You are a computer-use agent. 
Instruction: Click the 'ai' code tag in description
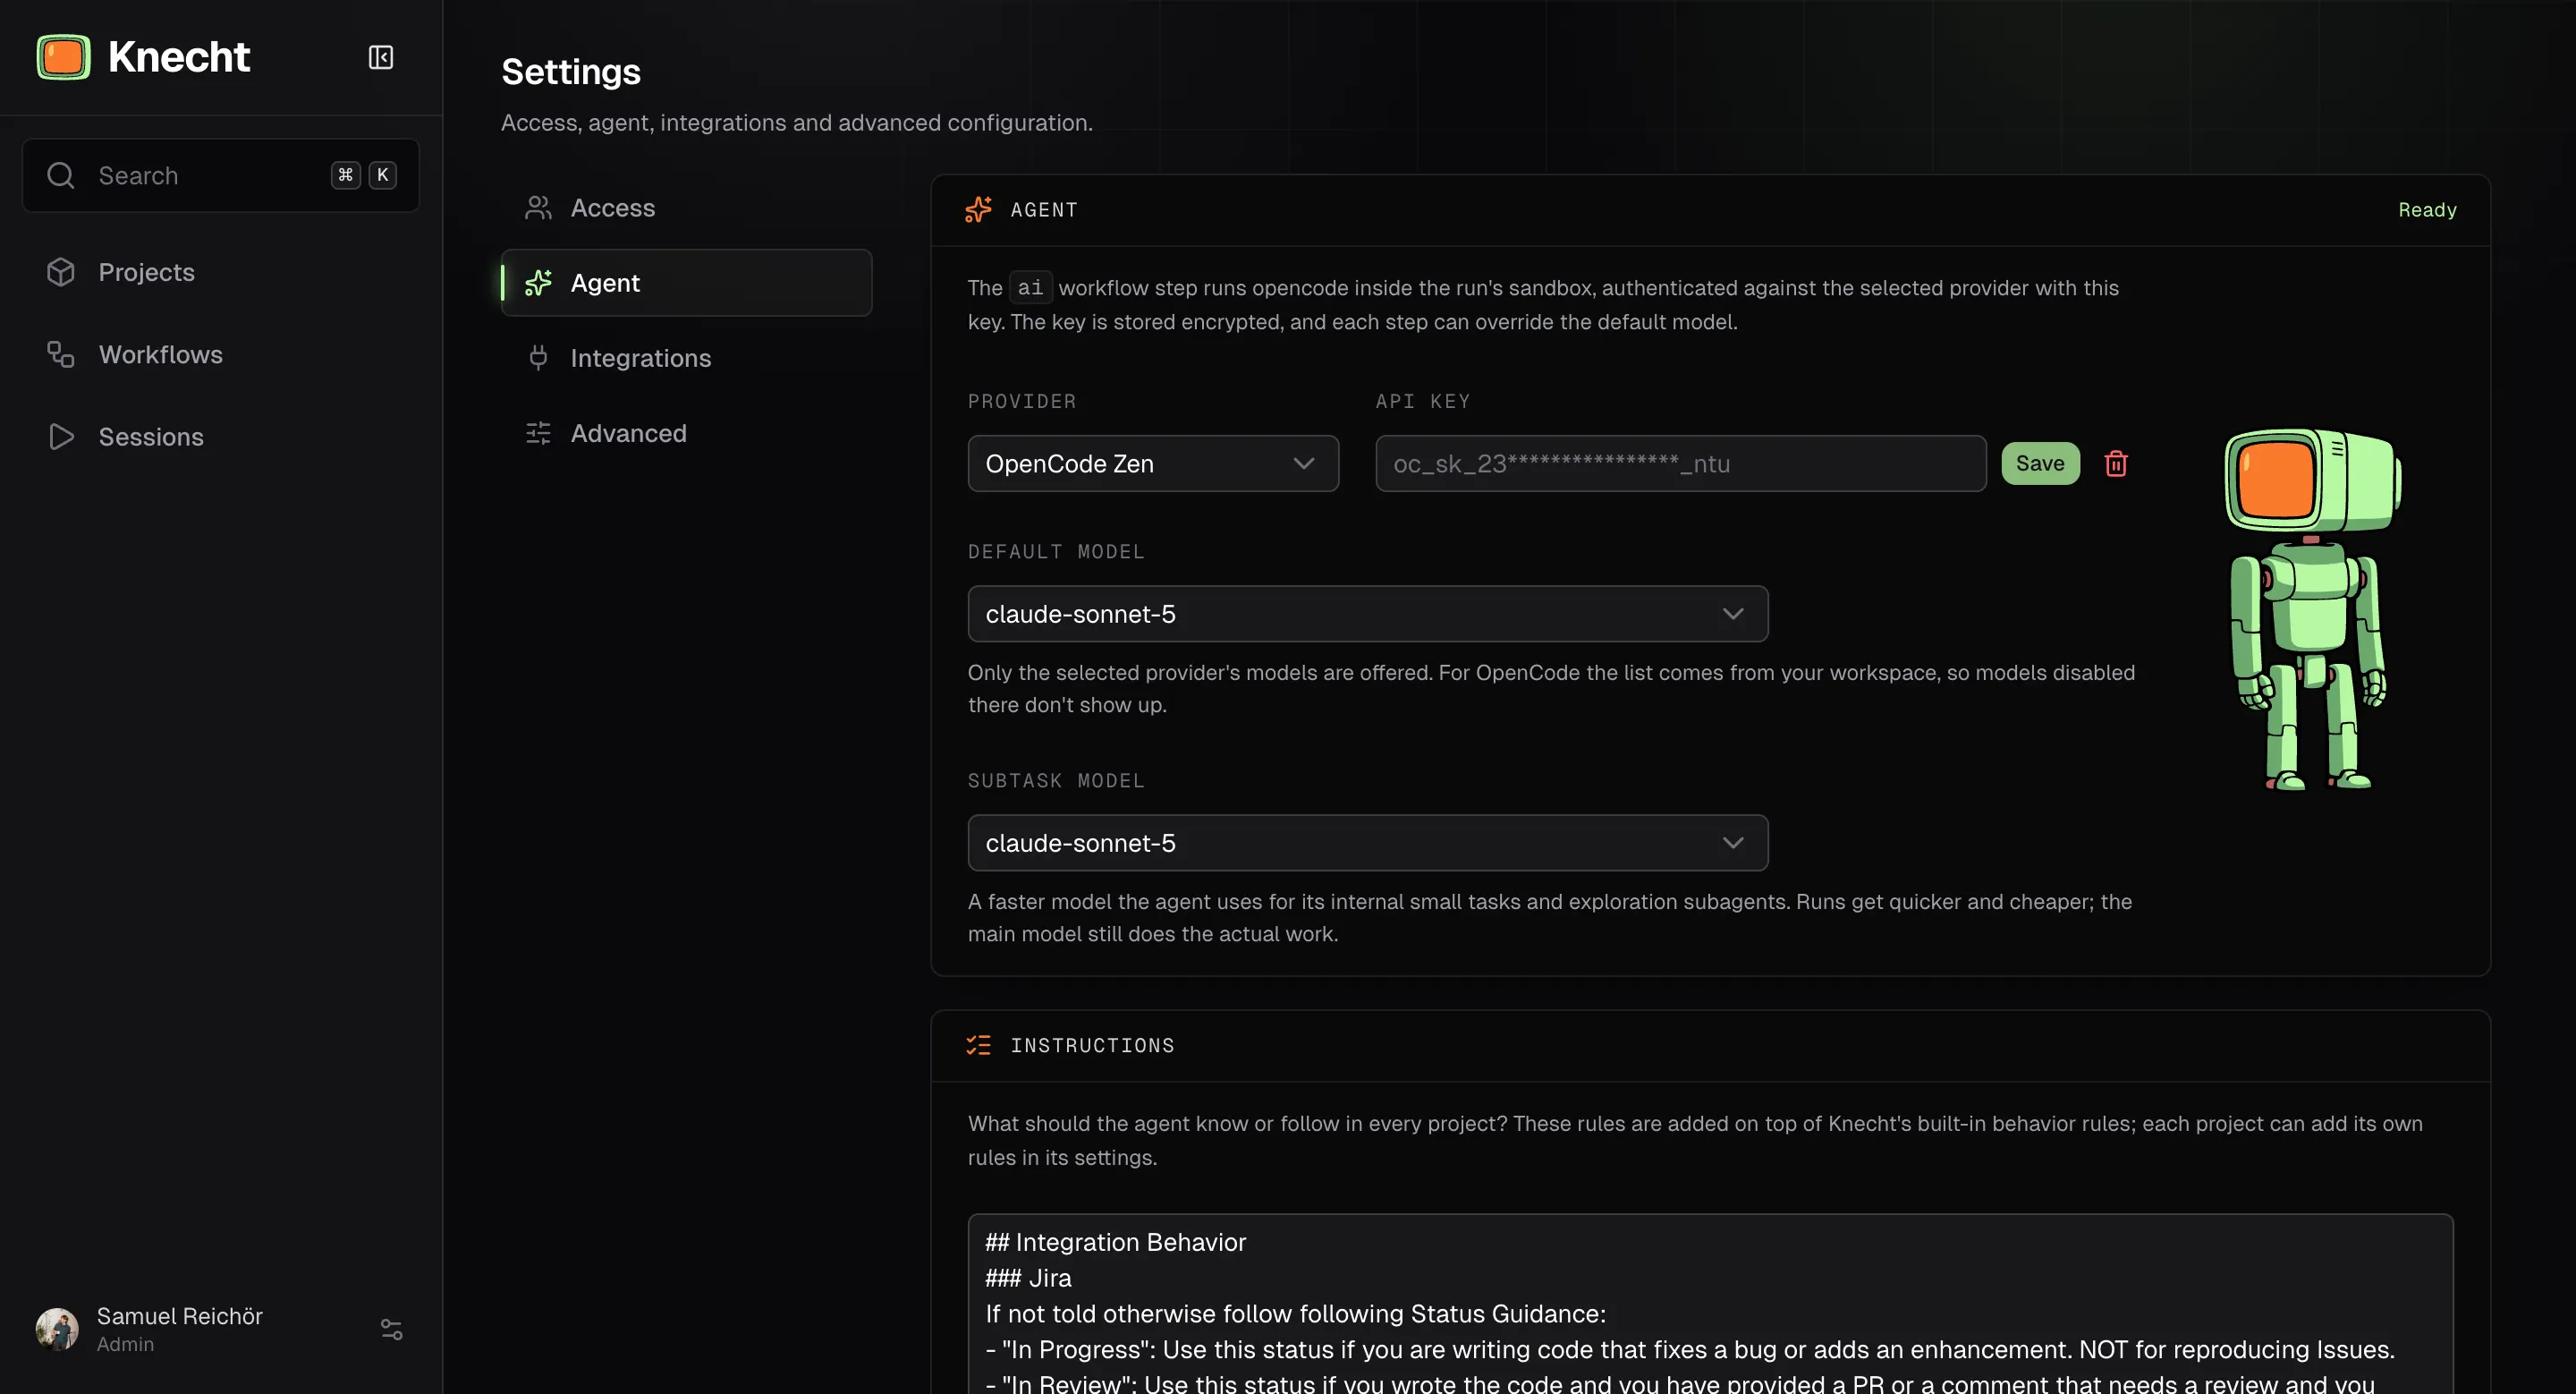(x=1030, y=288)
